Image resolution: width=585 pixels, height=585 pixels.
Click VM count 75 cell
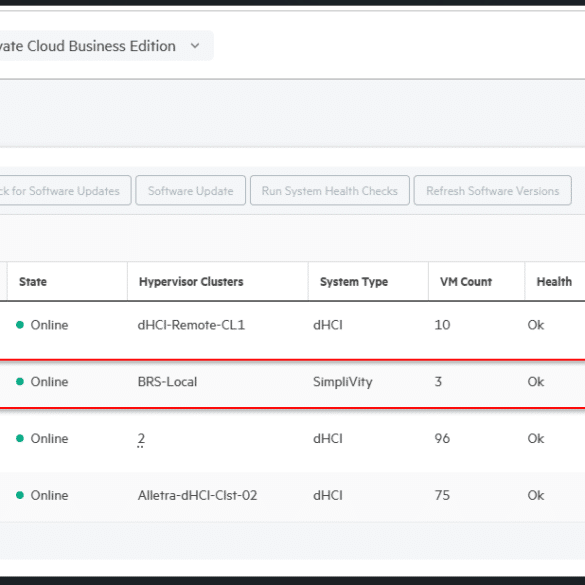[442, 495]
